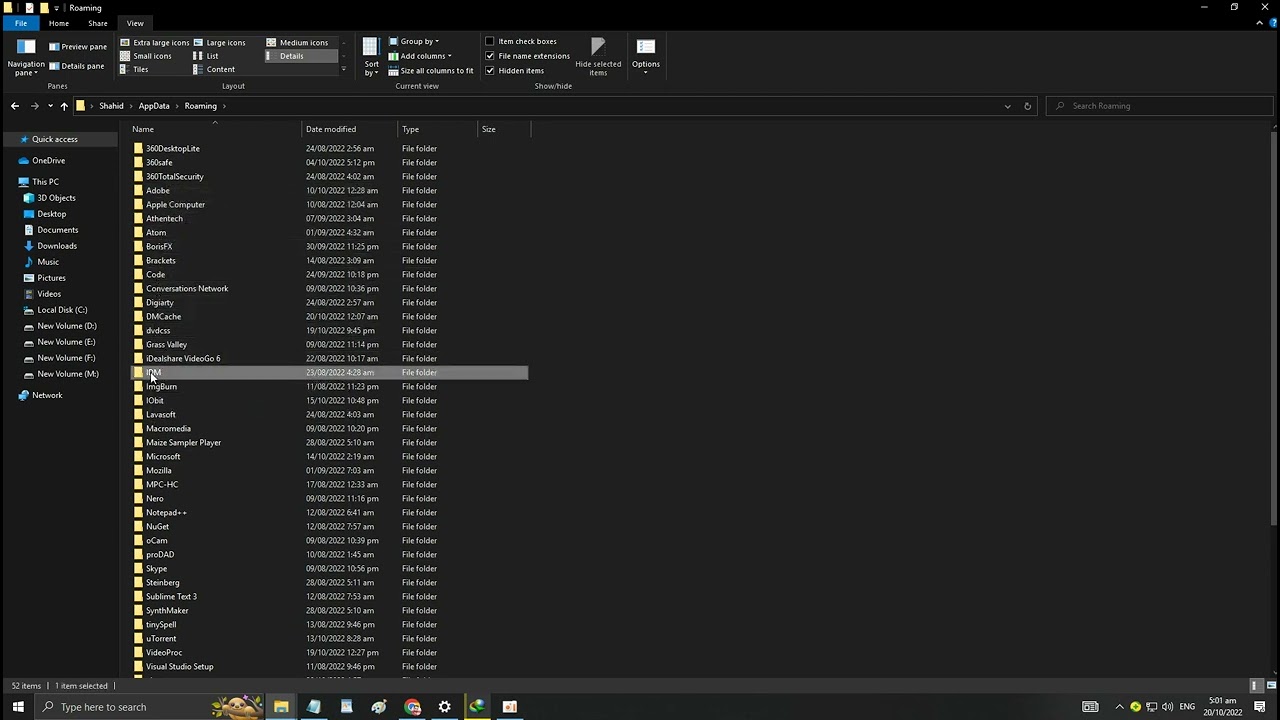Select the Mozilla folder row
This screenshot has height=720, width=1280.
[330, 470]
